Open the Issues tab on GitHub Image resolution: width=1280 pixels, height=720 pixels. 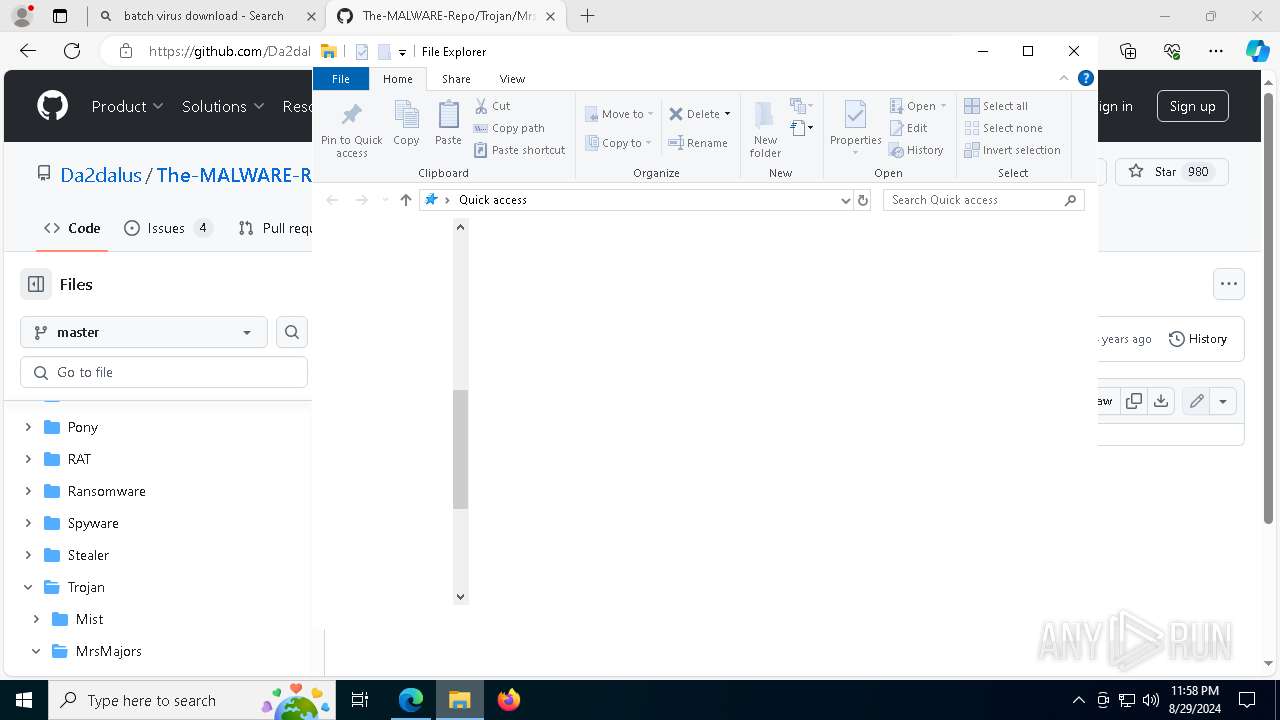click(168, 228)
